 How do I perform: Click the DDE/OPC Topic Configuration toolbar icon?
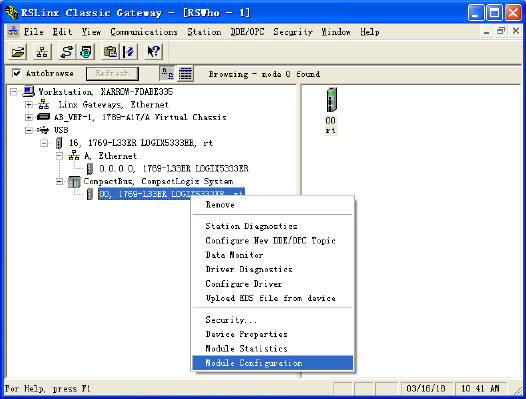pos(110,52)
